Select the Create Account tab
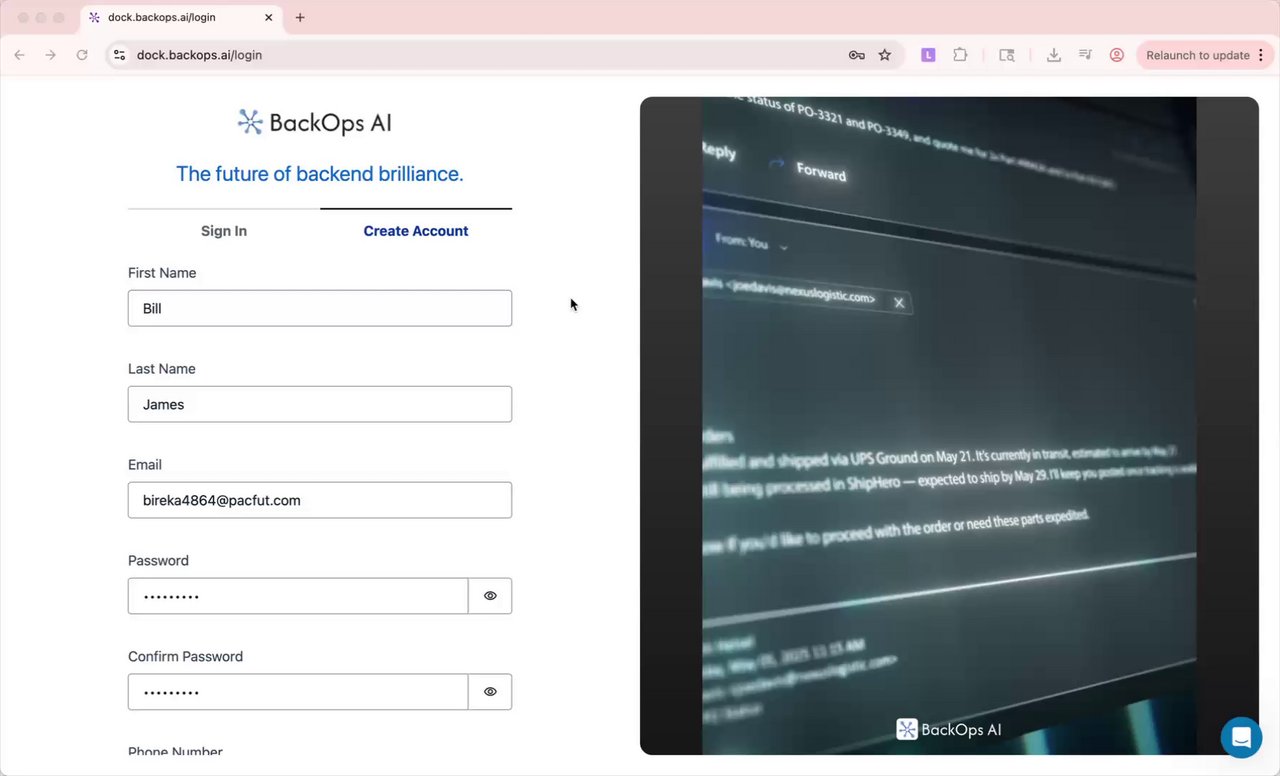 [416, 231]
